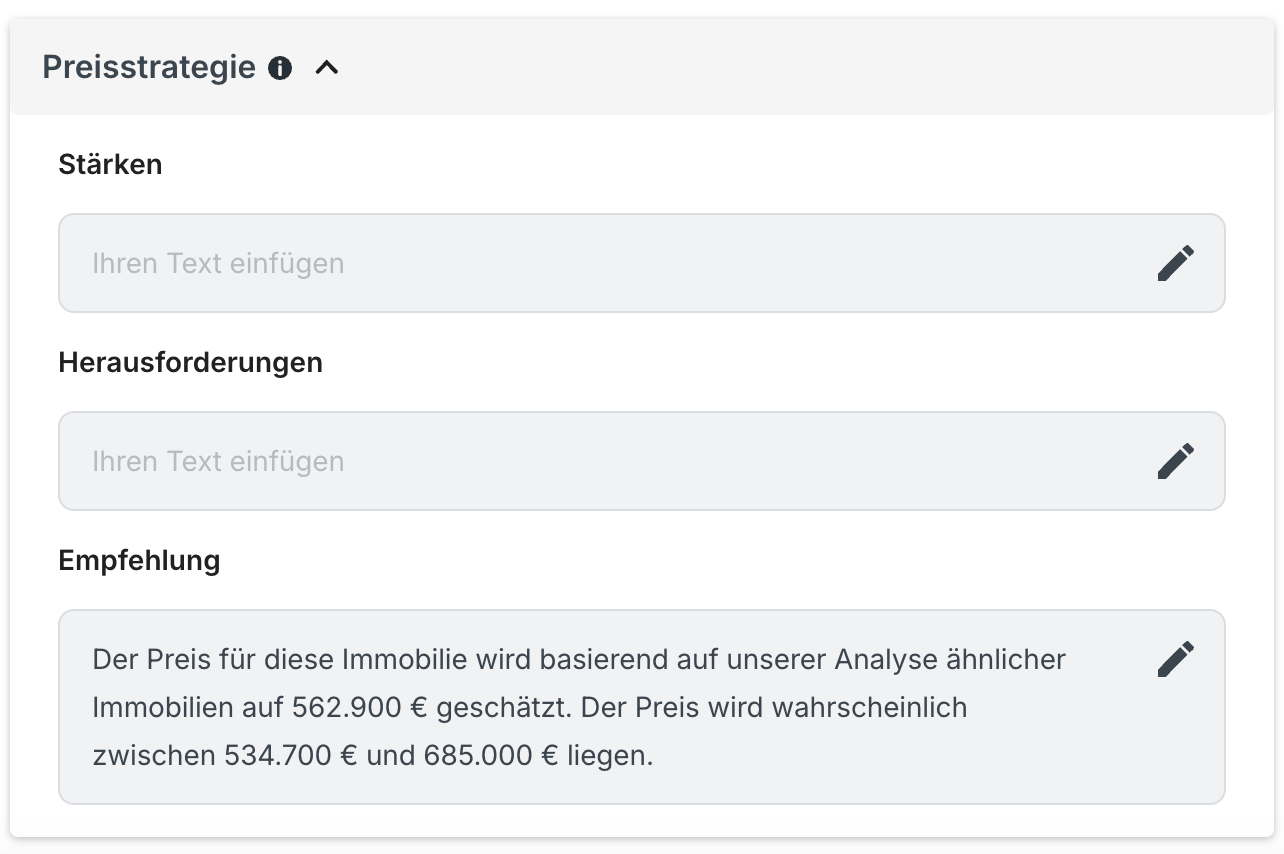Click the word liegen ending the recommendation
This screenshot has height=854, width=1284.
(610, 756)
